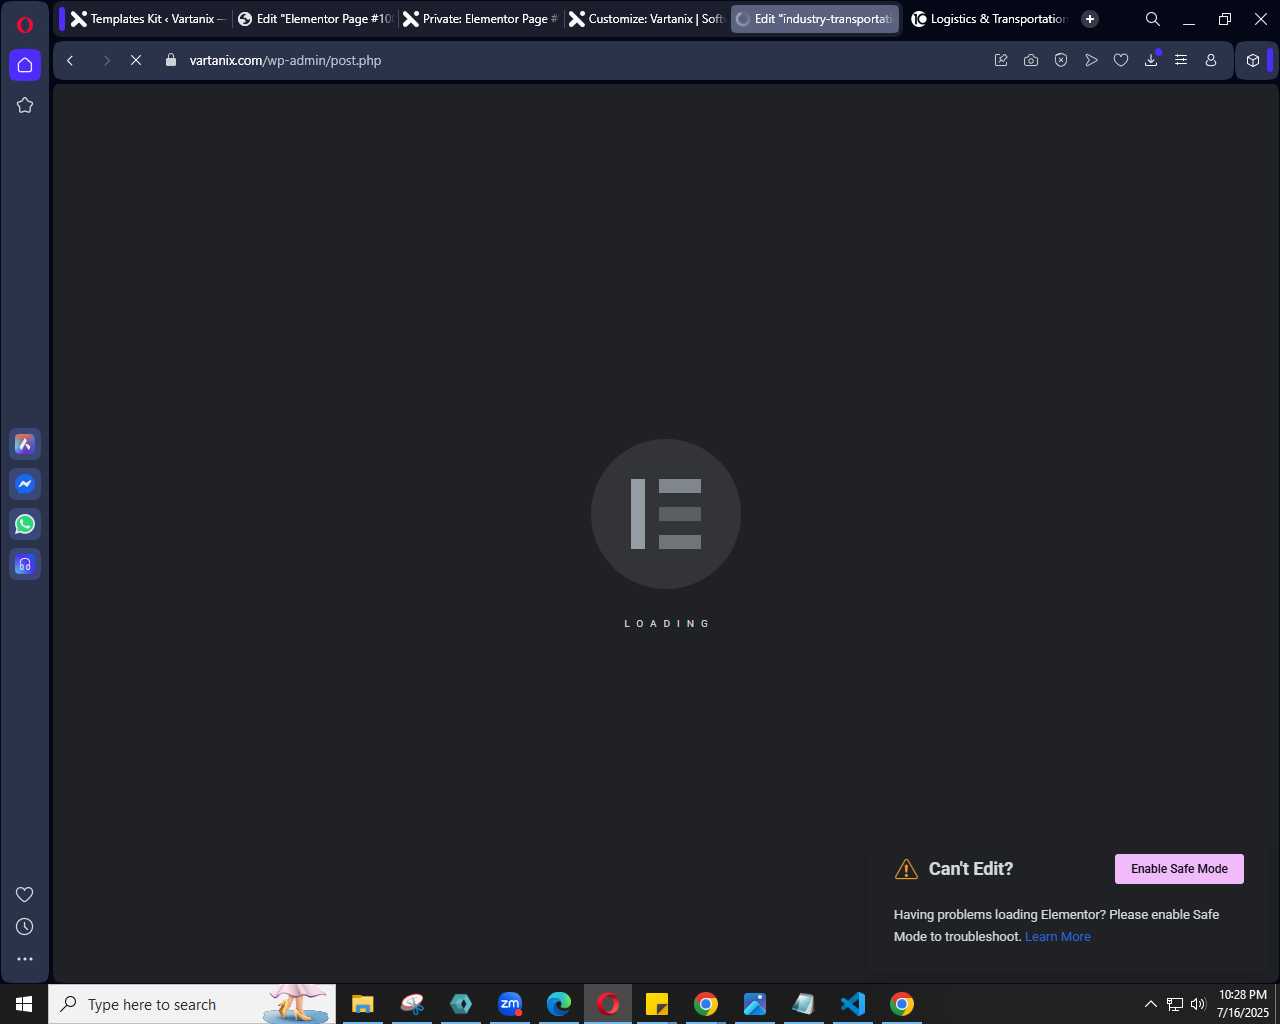Click the share page icon
Image resolution: width=1280 pixels, height=1024 pixels.
click(x=1001, y=60)
